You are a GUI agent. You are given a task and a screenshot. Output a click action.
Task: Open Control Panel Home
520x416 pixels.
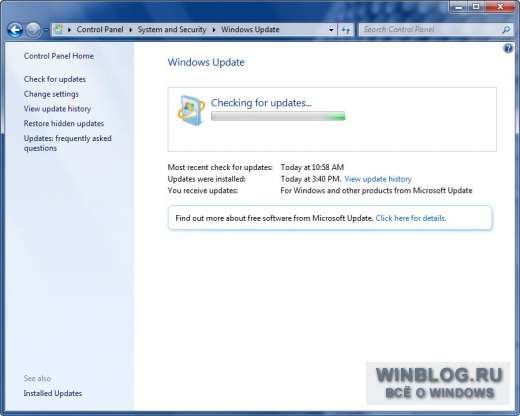click(x=59, y=56)
